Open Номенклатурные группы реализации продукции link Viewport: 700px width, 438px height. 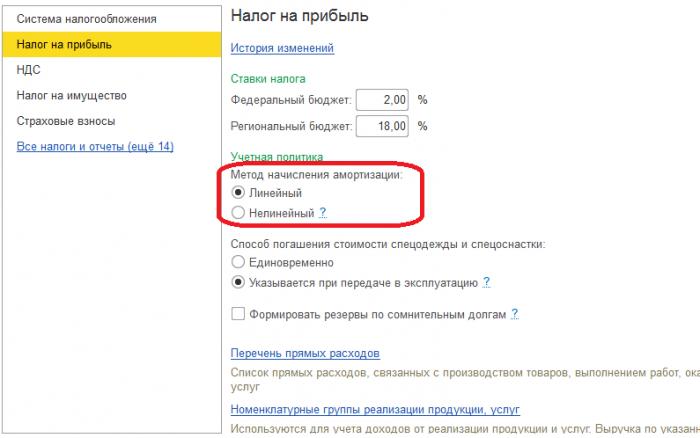pyautogui.click(x=375, y=409)
